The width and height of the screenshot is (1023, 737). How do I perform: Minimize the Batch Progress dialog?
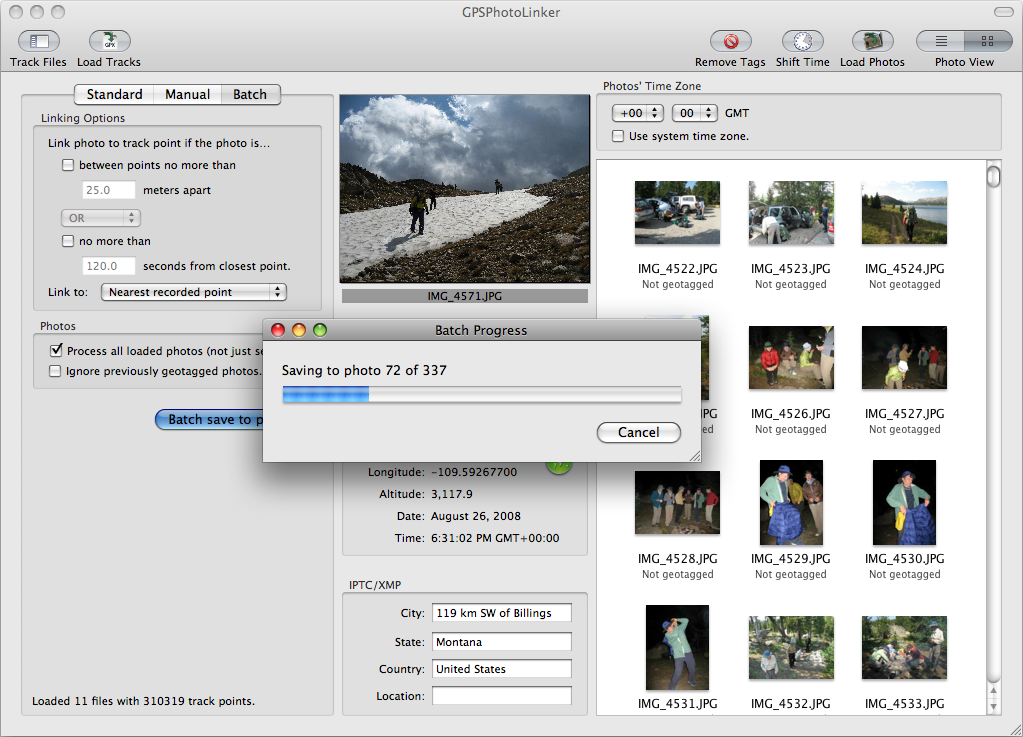(x=299, y=330)
